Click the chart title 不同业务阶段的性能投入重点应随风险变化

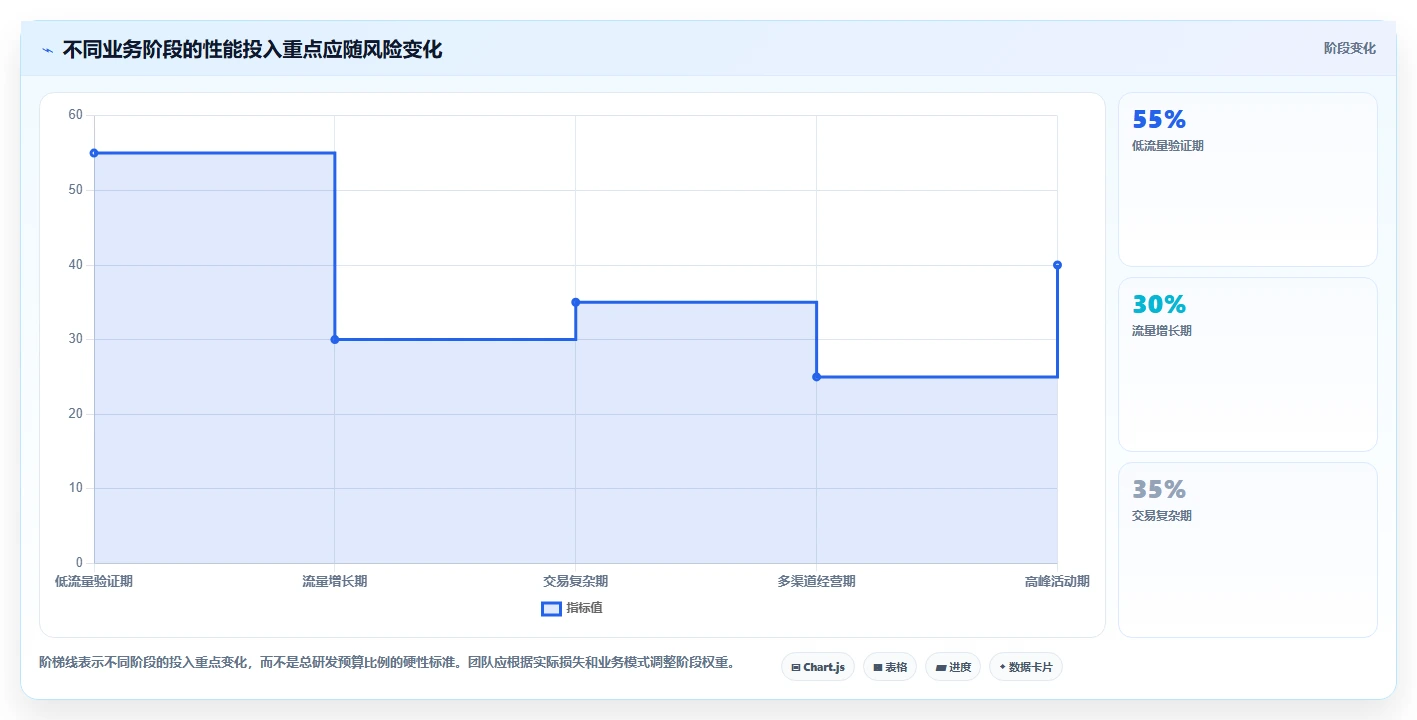tap(252, 49)
